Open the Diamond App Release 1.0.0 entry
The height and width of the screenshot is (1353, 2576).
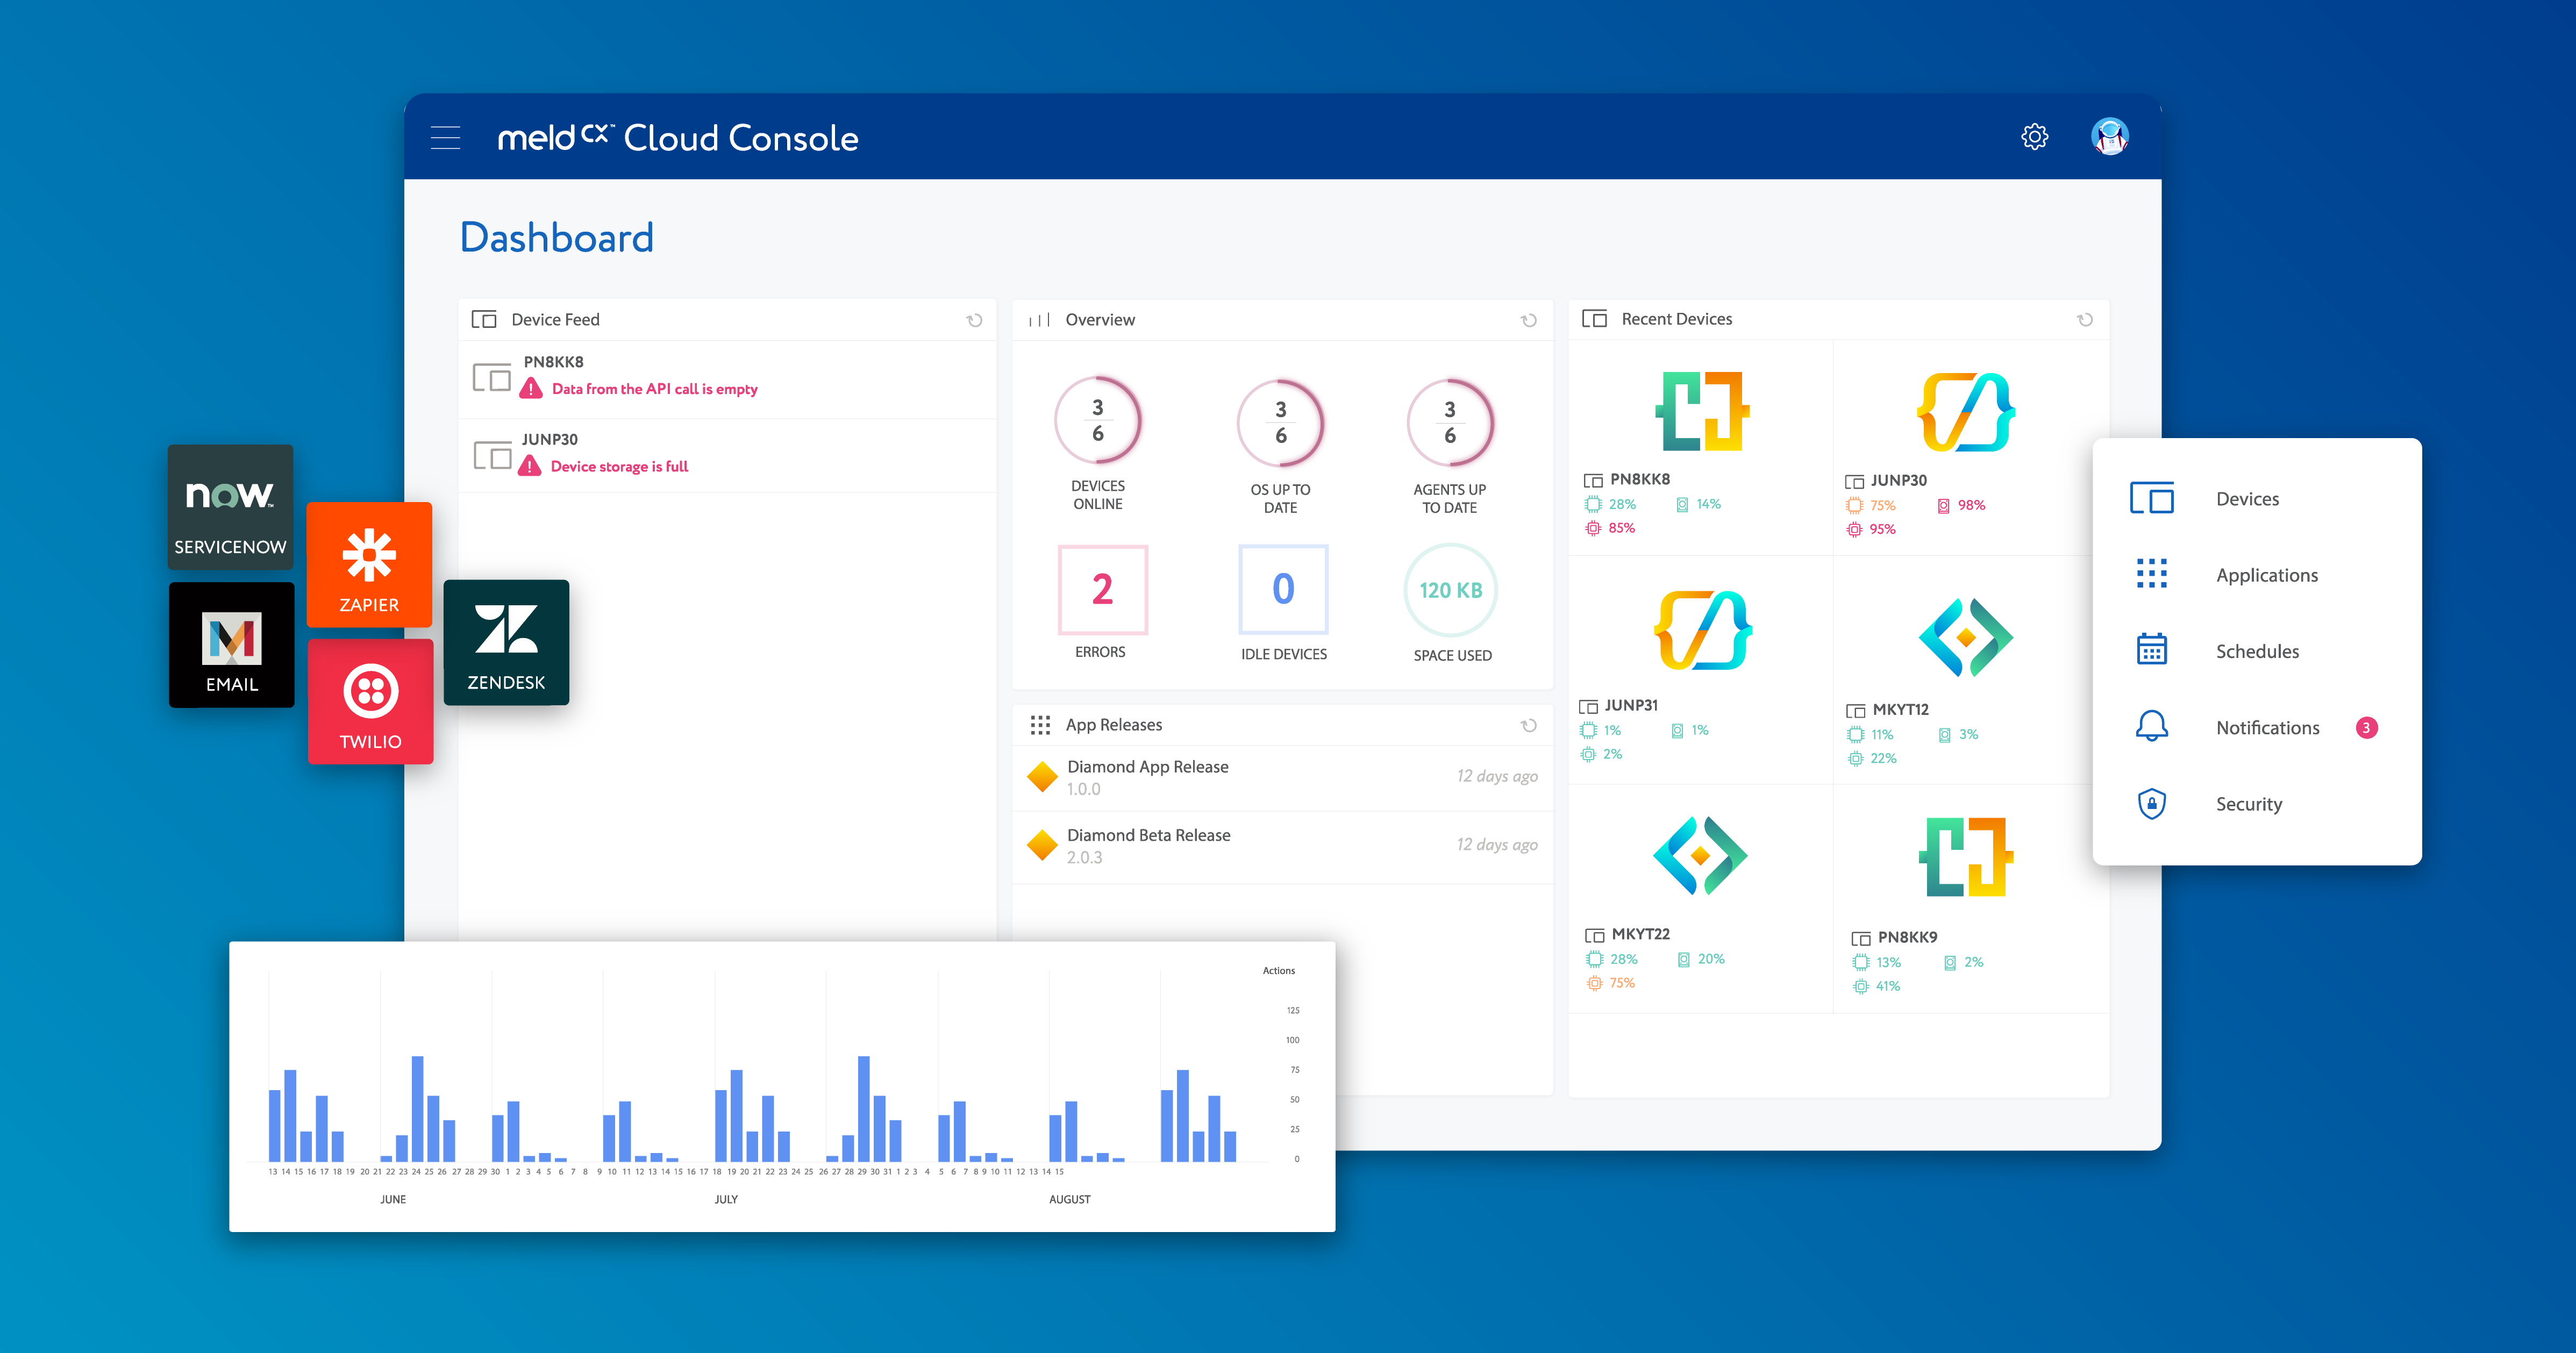(x=1150, y=777)
